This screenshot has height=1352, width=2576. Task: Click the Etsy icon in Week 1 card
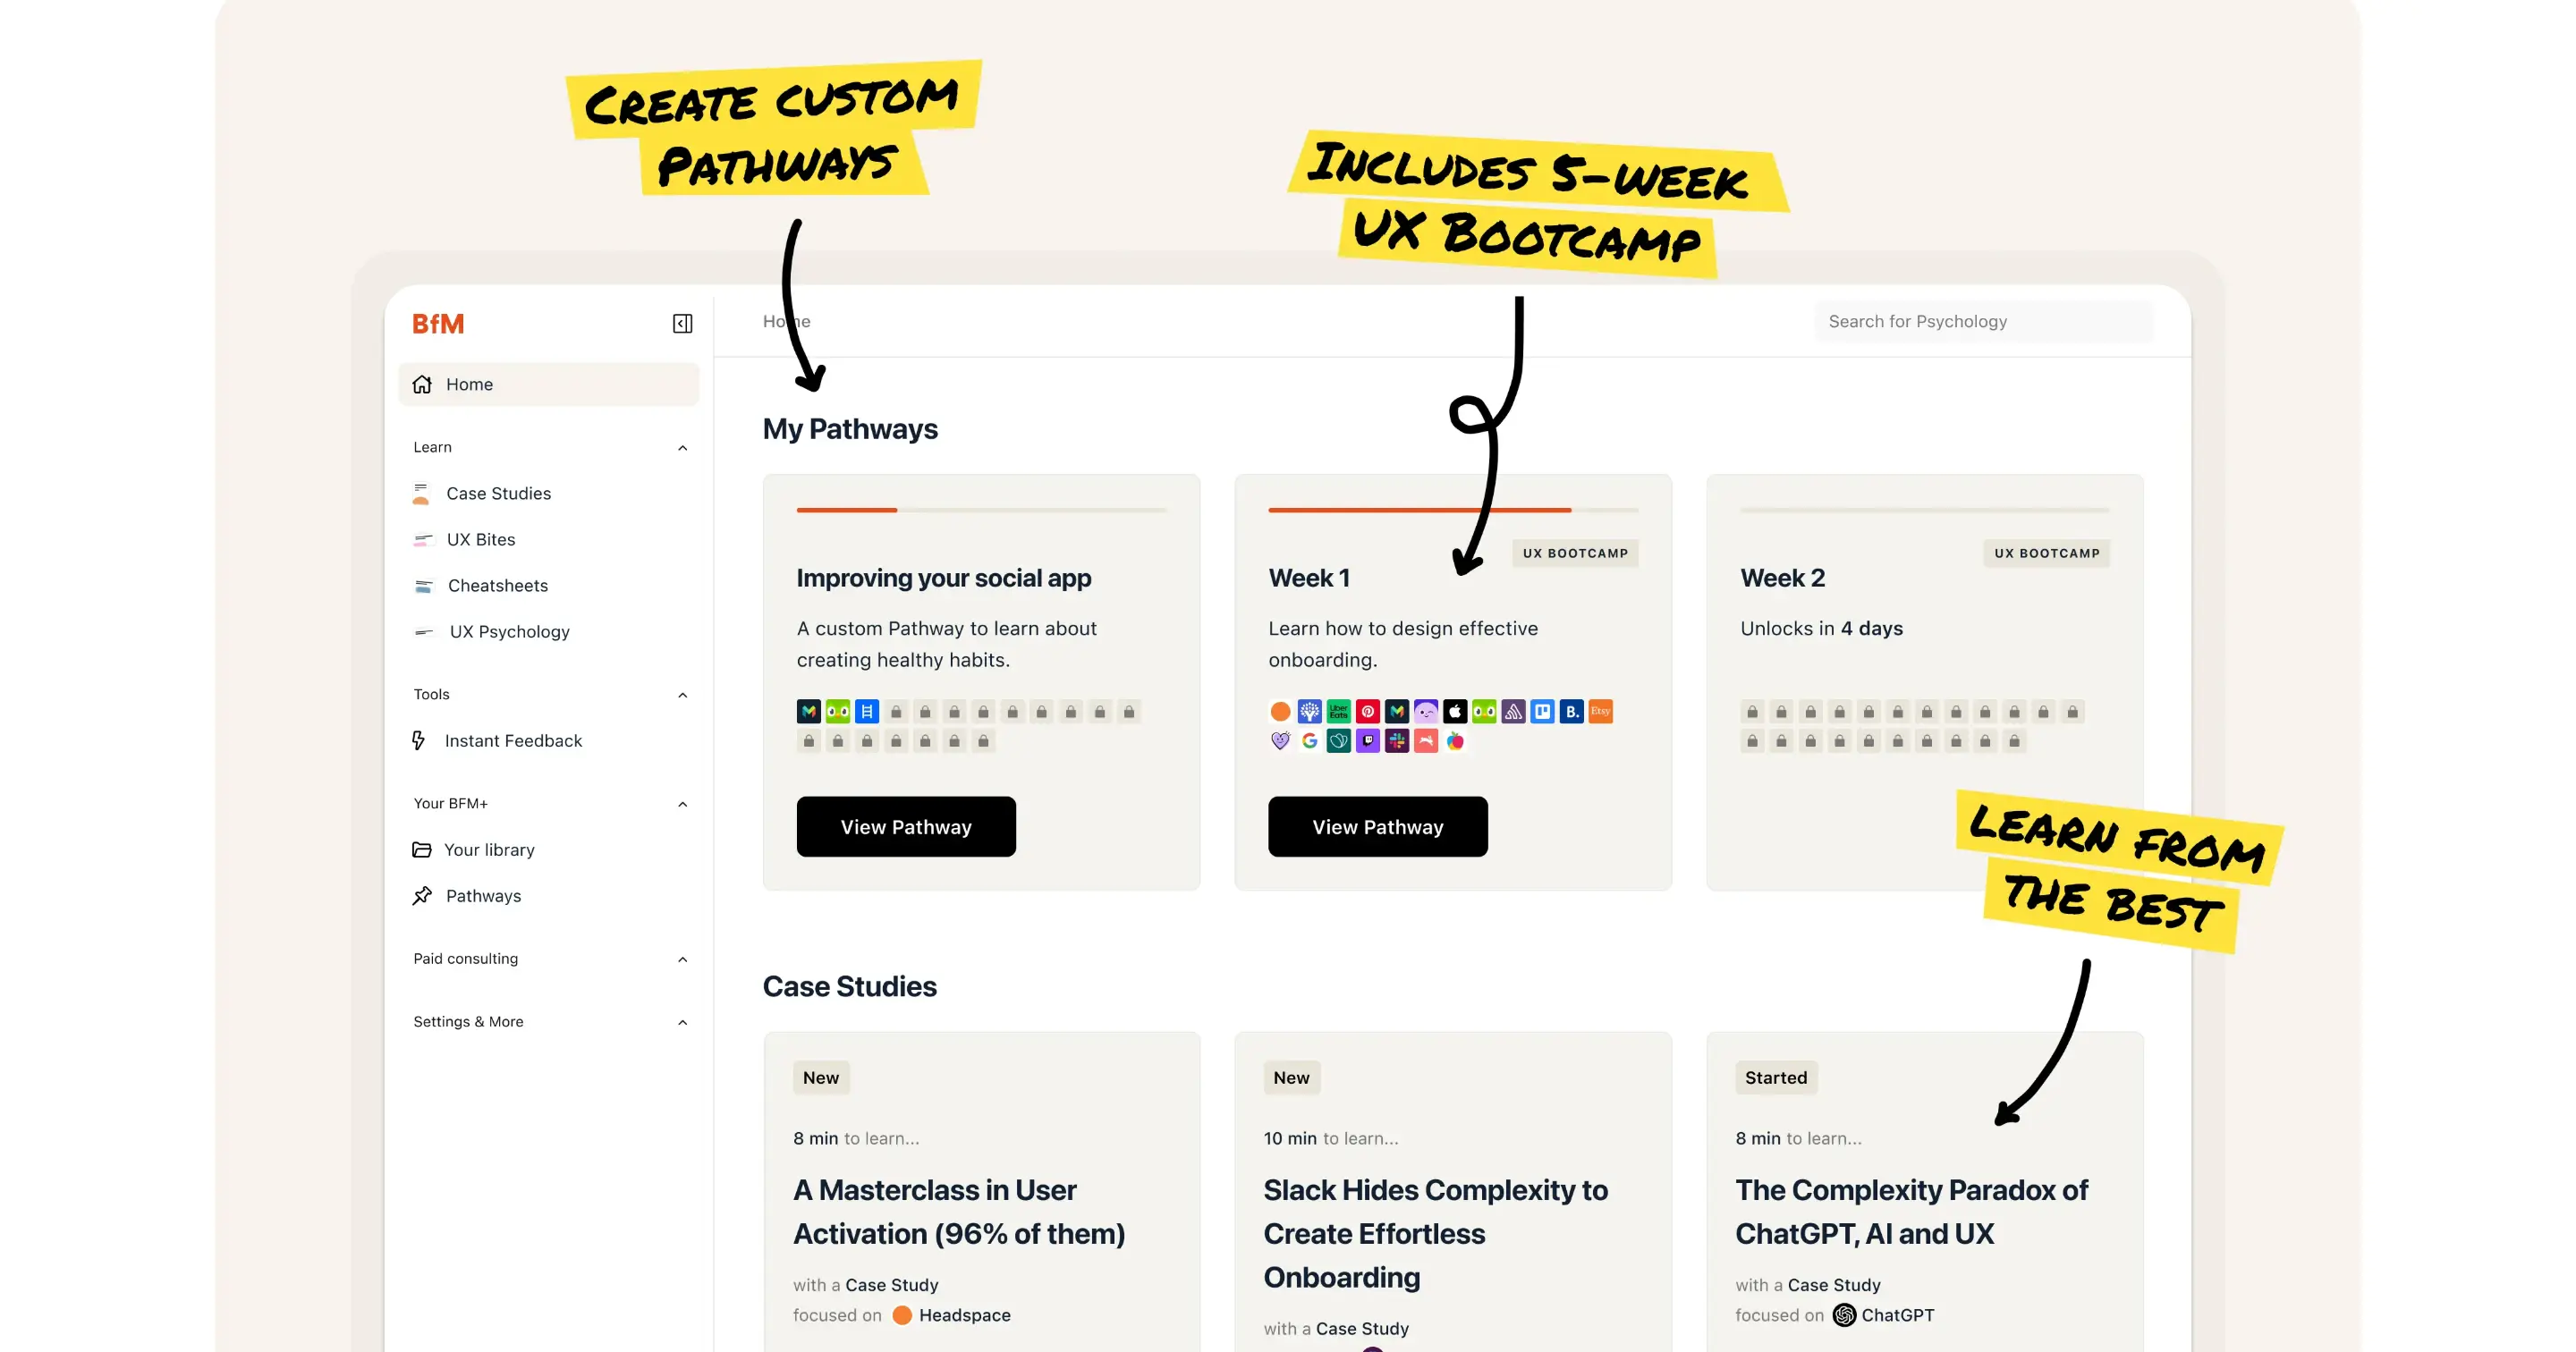pyautogui.click(x=1600, y=711)
